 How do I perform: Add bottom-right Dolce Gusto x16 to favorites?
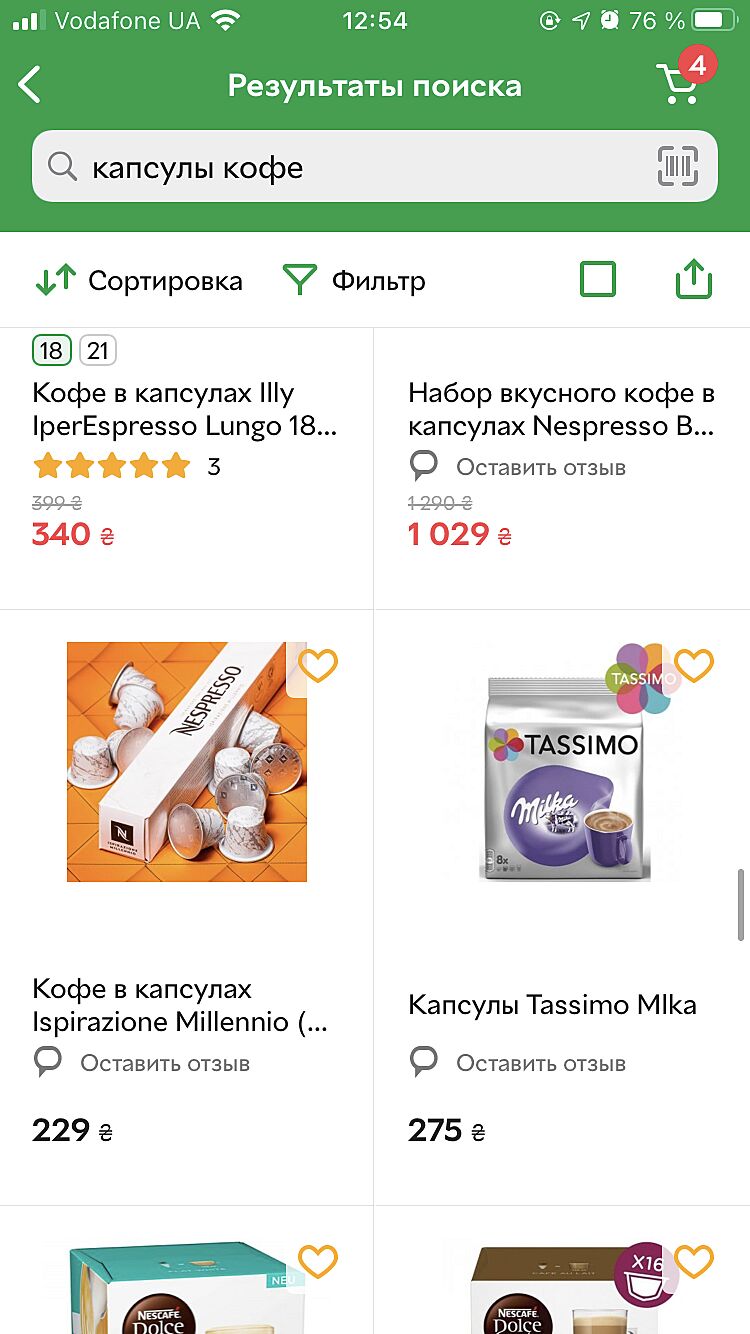pyautogui.click(x=694, y=1261)
